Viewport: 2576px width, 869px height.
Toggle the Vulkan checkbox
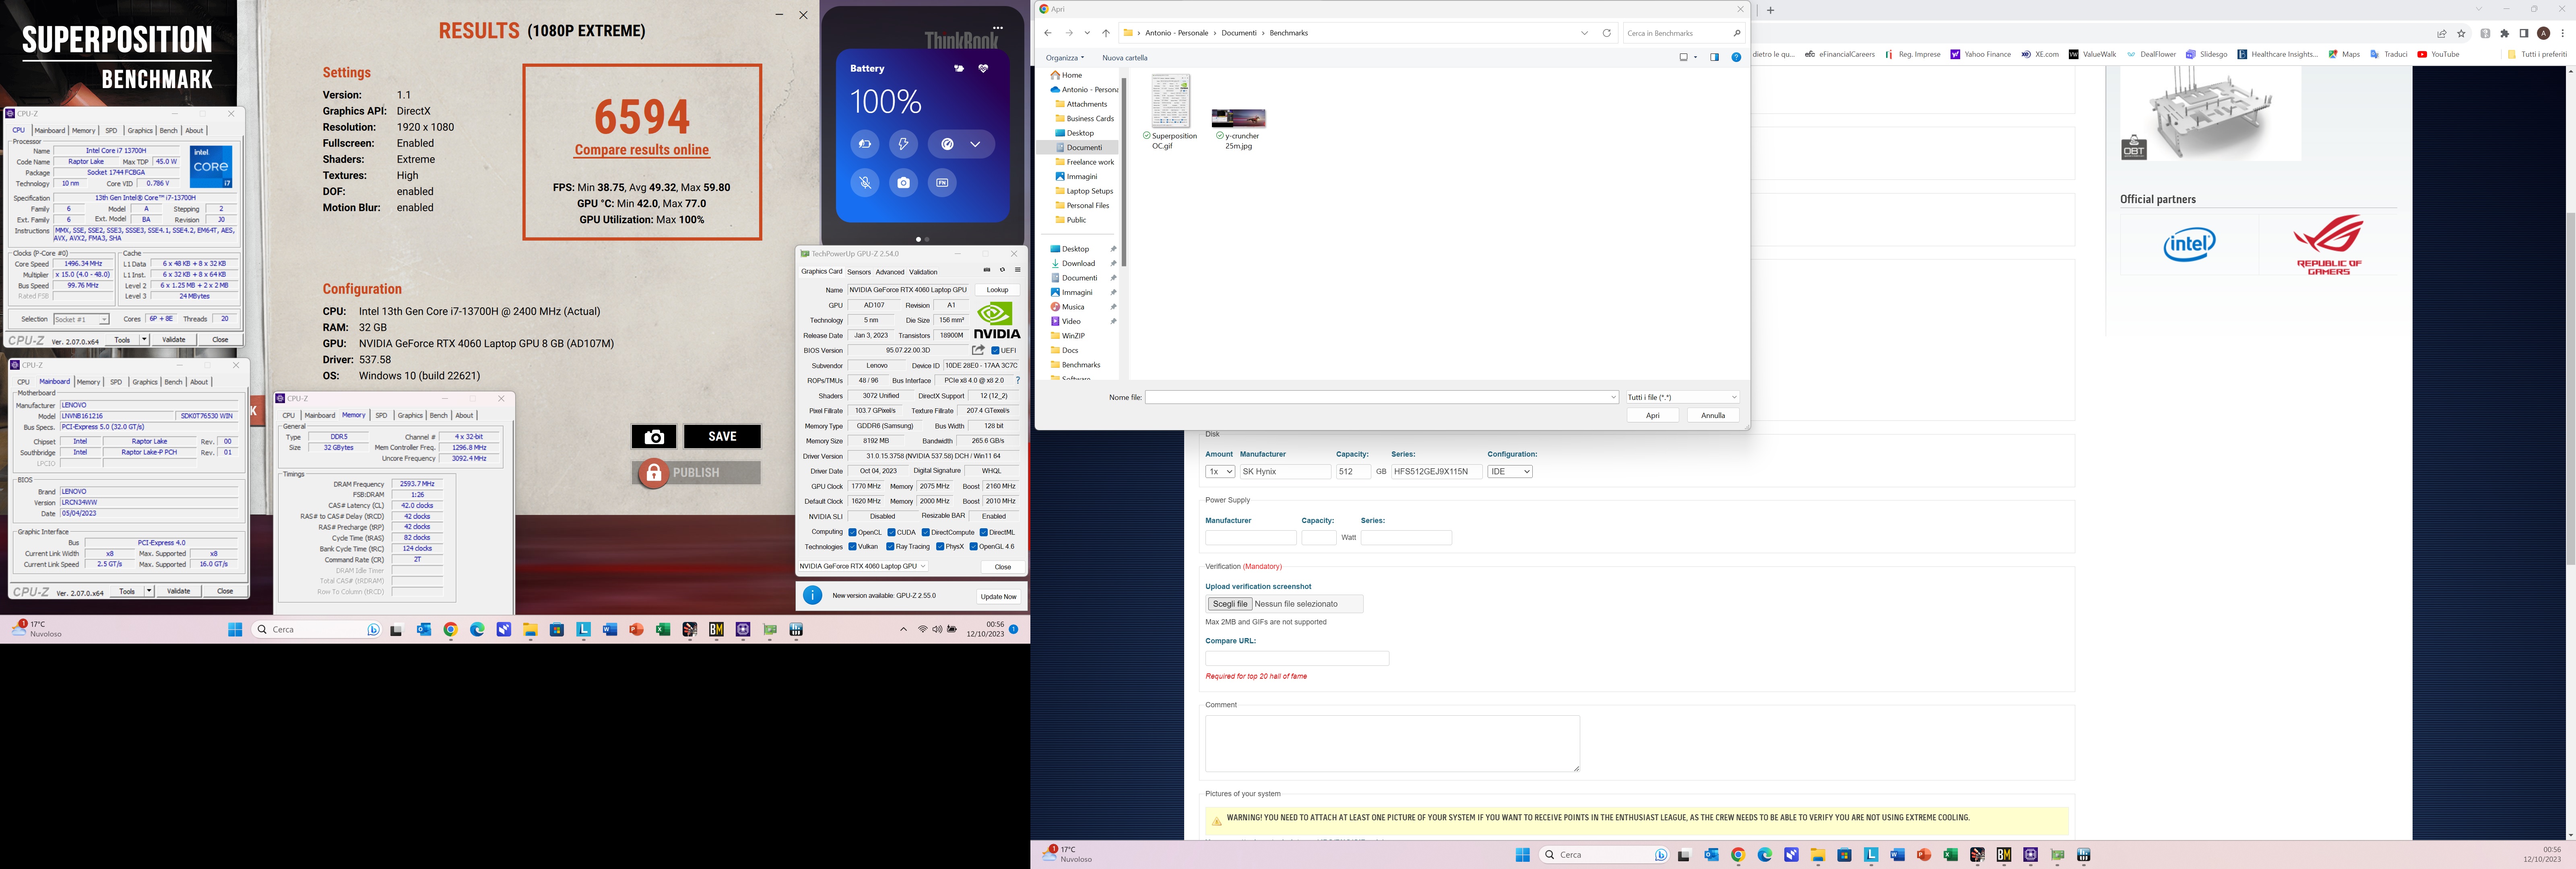pos(852,547)
